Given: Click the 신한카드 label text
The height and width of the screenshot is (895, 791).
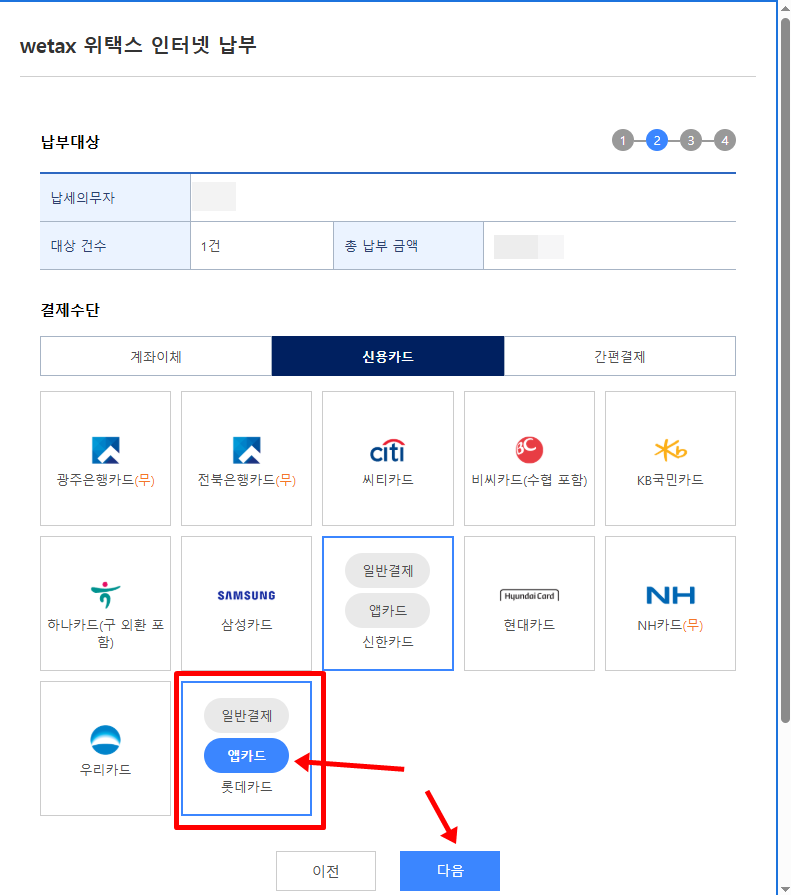Looking at the screenshot, I should [x=388, y=642].
